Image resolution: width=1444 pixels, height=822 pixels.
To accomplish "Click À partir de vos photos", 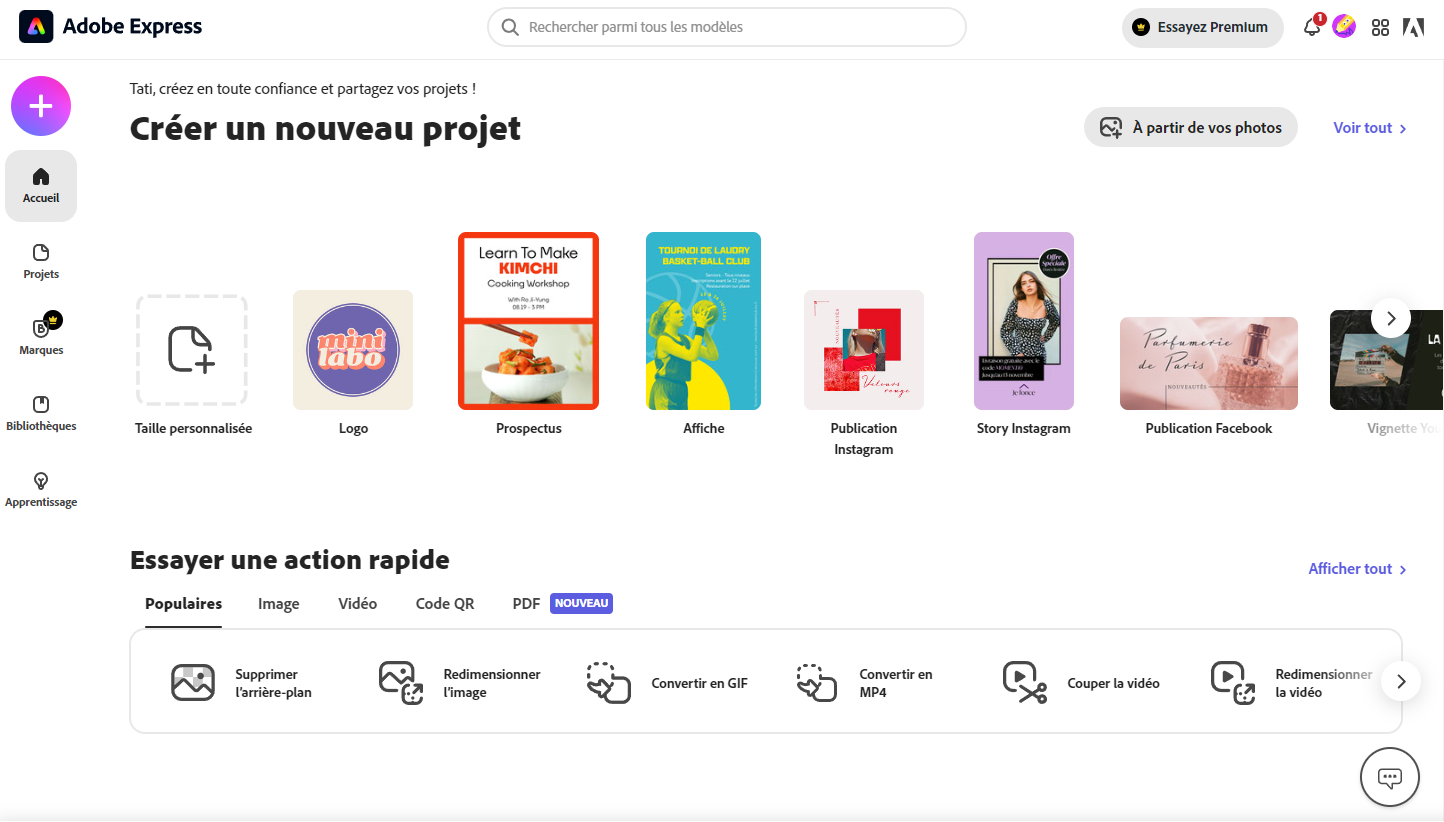I will tap(1190, 128).
